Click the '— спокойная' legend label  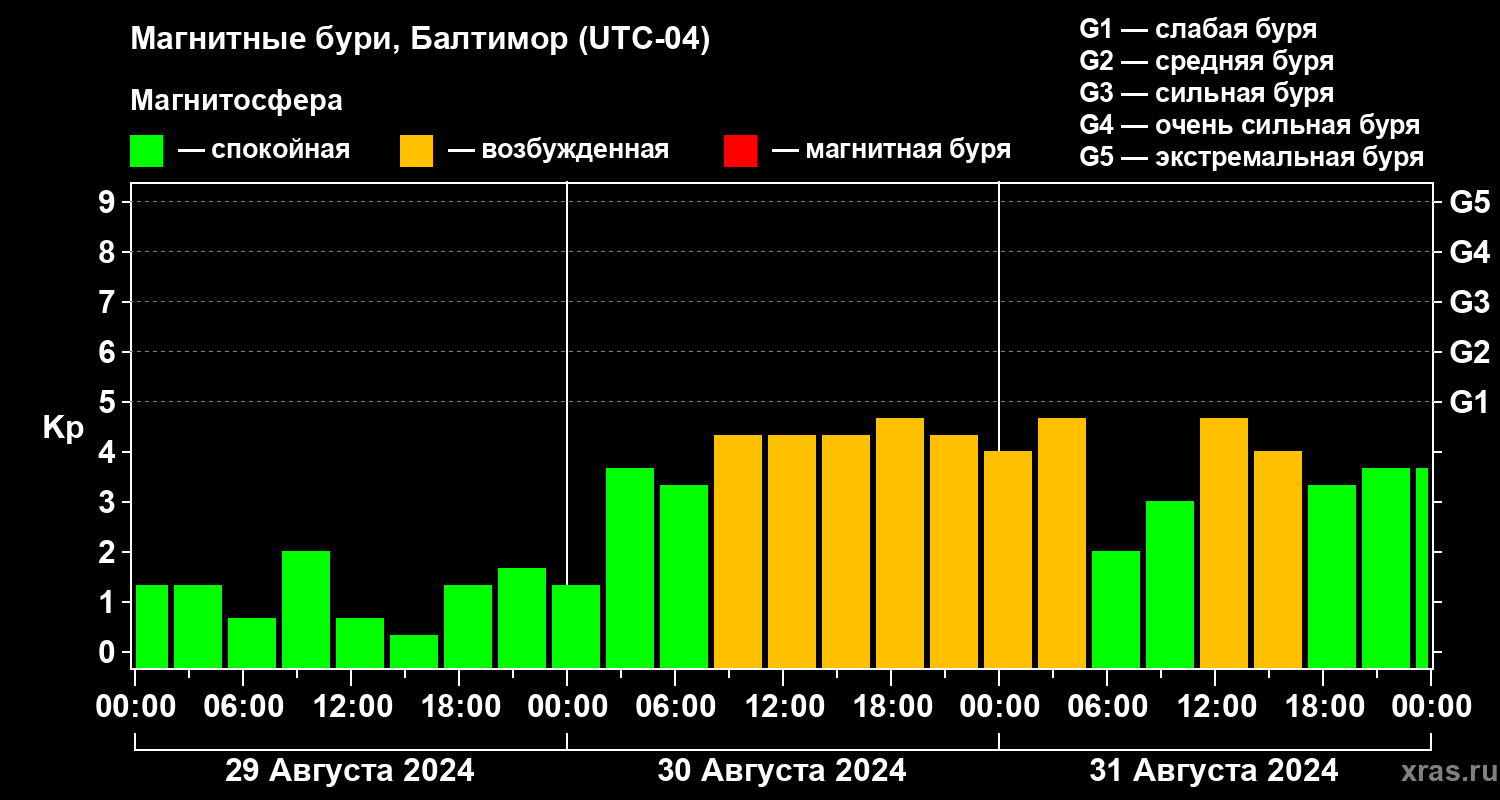pos(264,150)
